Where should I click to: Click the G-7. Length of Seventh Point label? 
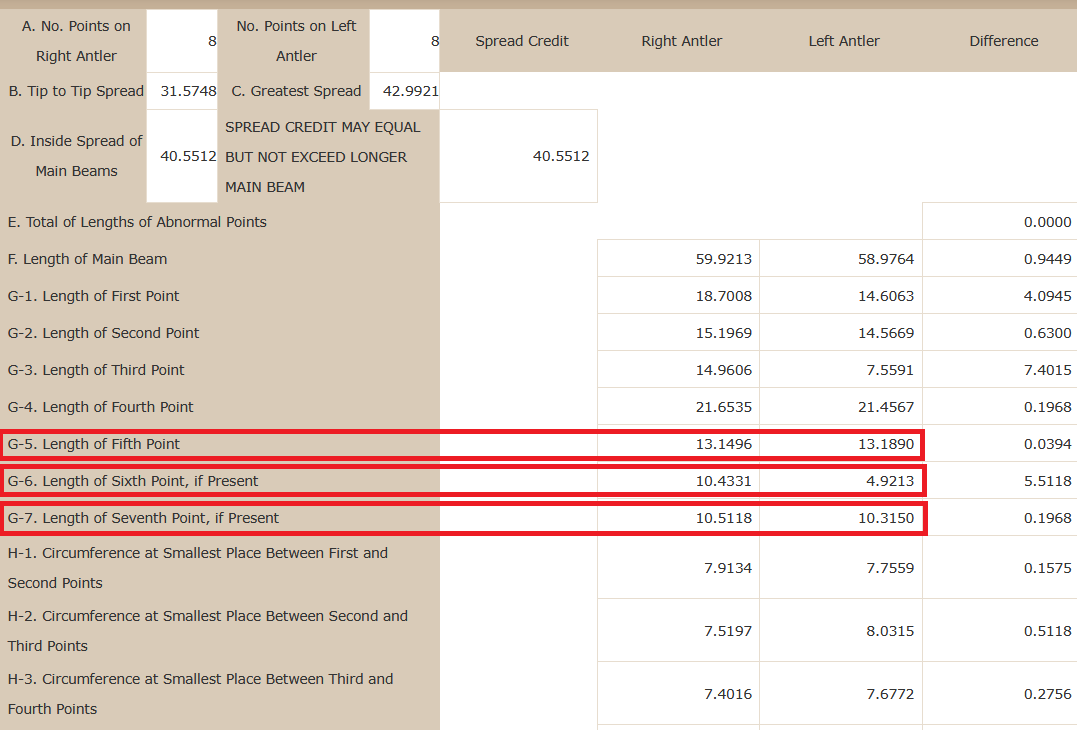point(143,518)
